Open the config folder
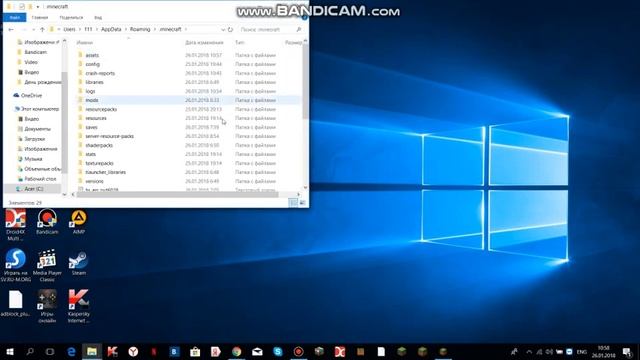The width and height of the screenshot is (640, 360). (92, 64)
